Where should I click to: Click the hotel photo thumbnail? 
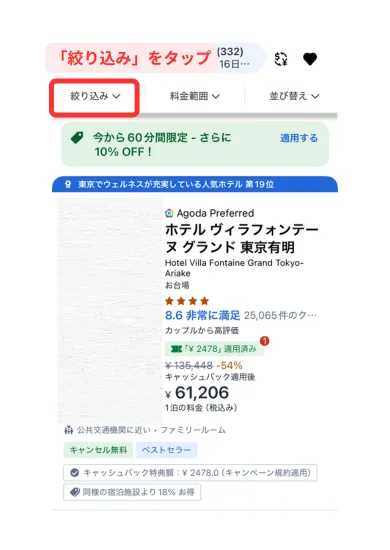point(110,310)
